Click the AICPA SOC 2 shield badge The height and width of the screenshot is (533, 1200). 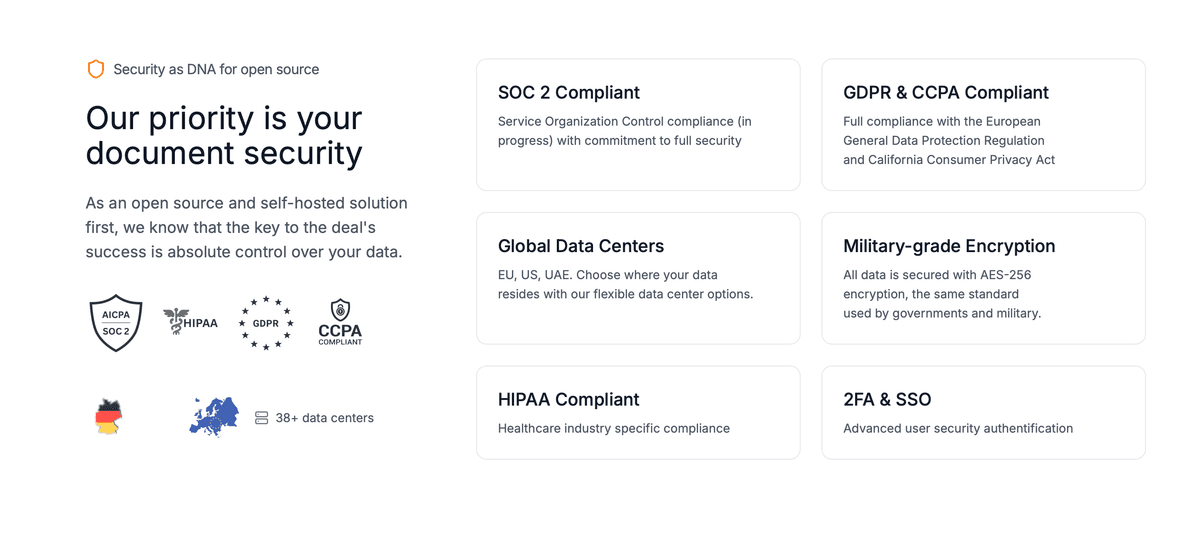point(116,322)
